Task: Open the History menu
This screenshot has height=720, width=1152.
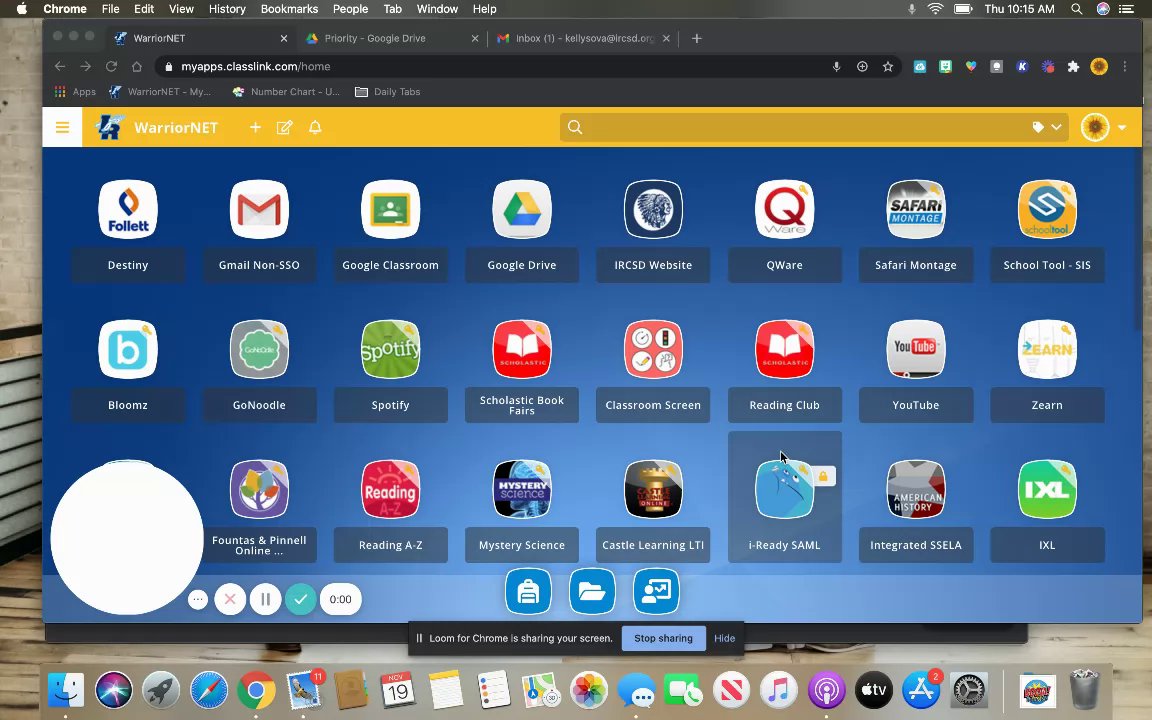Action: pos(227,9)
